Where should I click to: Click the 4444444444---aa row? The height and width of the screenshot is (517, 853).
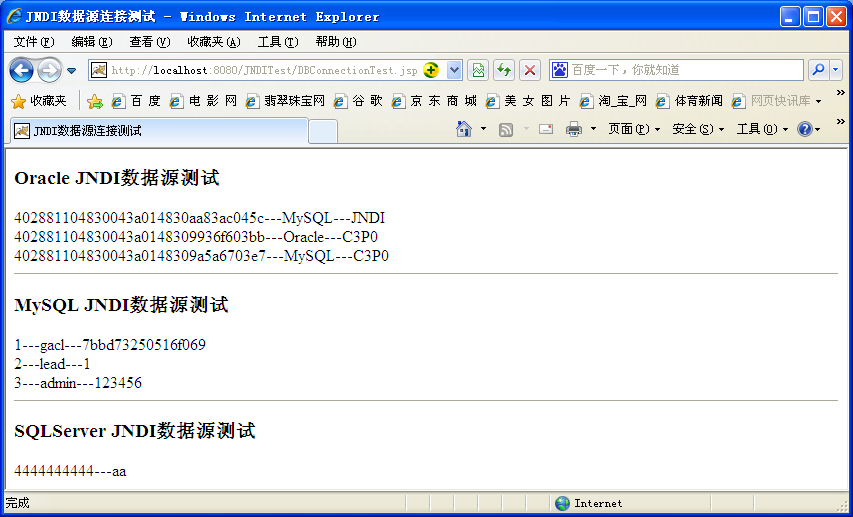(70, 471)
